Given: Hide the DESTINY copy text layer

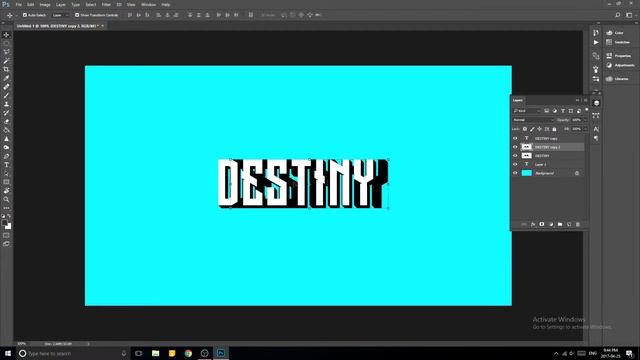Looking at the screenshot, I should 515,138.
